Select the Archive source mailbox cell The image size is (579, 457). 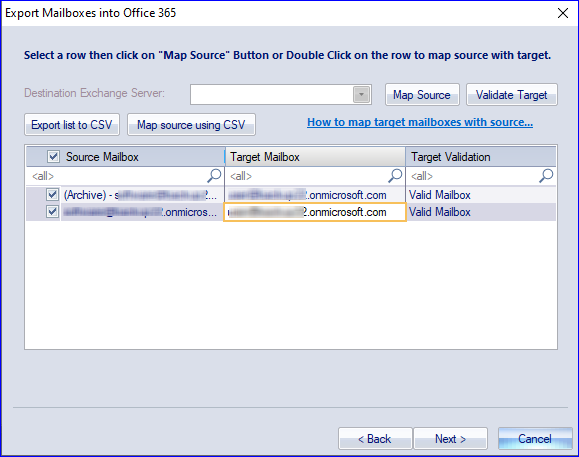pyautogui.click(x=143, y=195)
